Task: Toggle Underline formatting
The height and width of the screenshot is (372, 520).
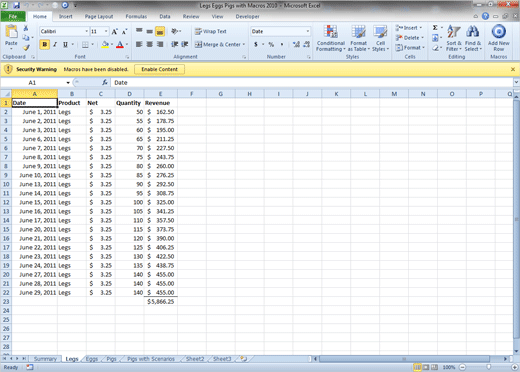Action: (65, 44)
